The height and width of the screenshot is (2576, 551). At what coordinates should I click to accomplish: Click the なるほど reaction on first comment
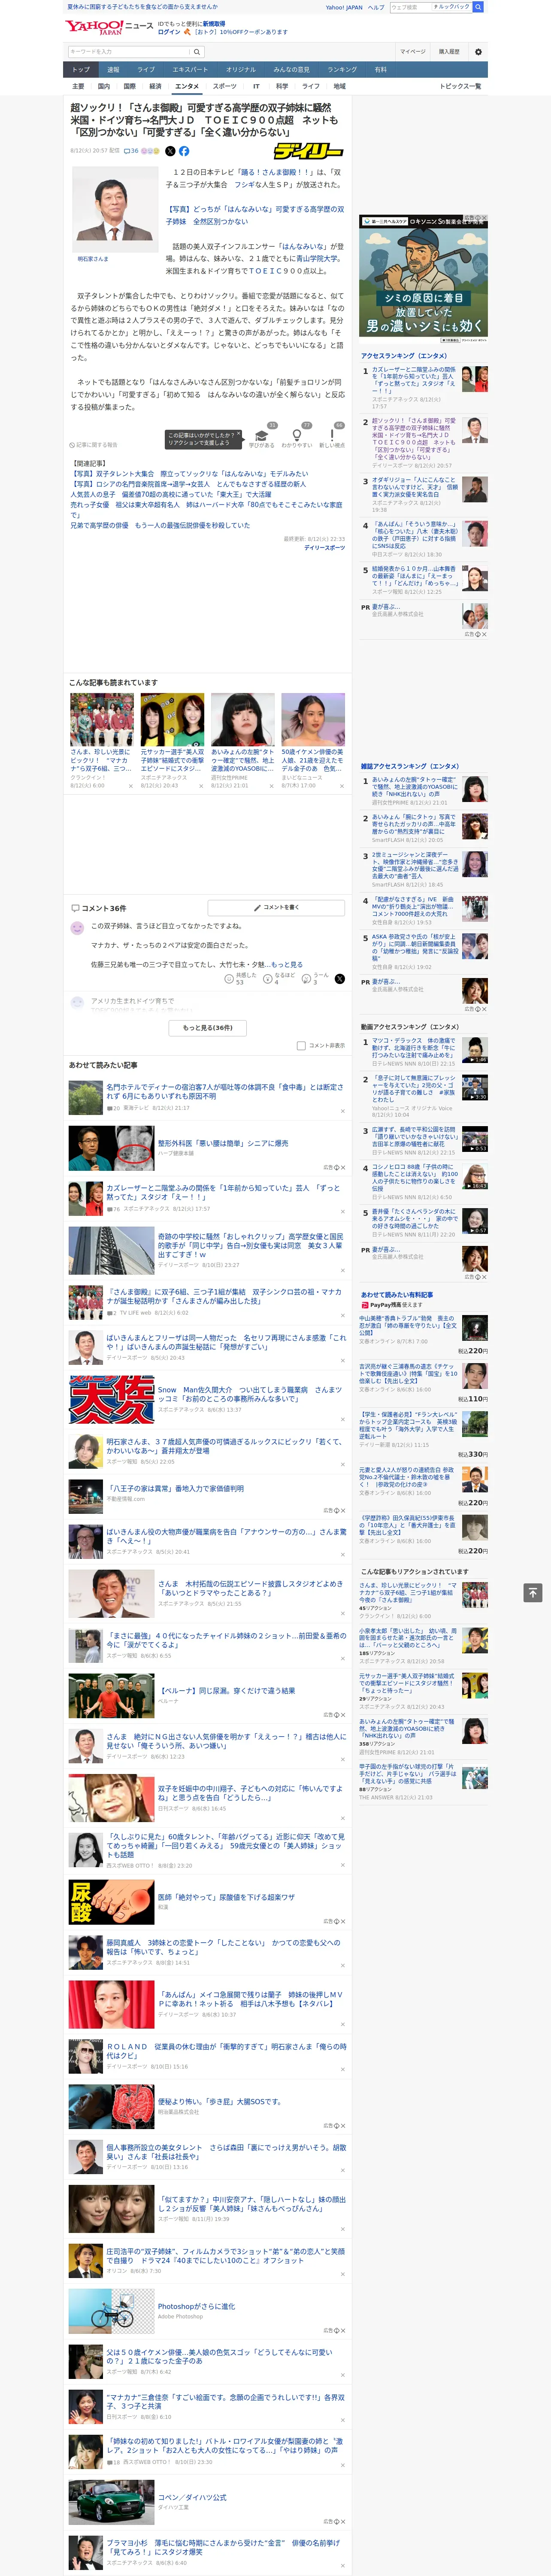[x=280, y=979]
